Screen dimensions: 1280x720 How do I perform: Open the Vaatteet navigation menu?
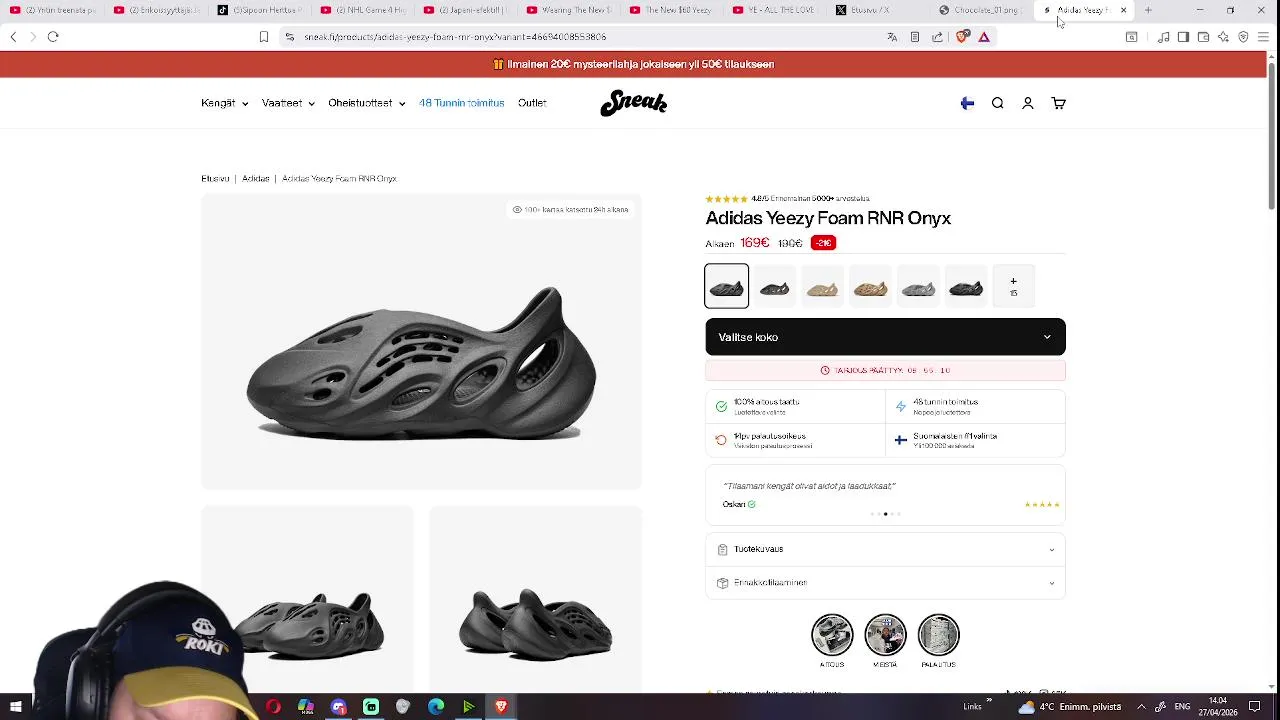(288, 103)
